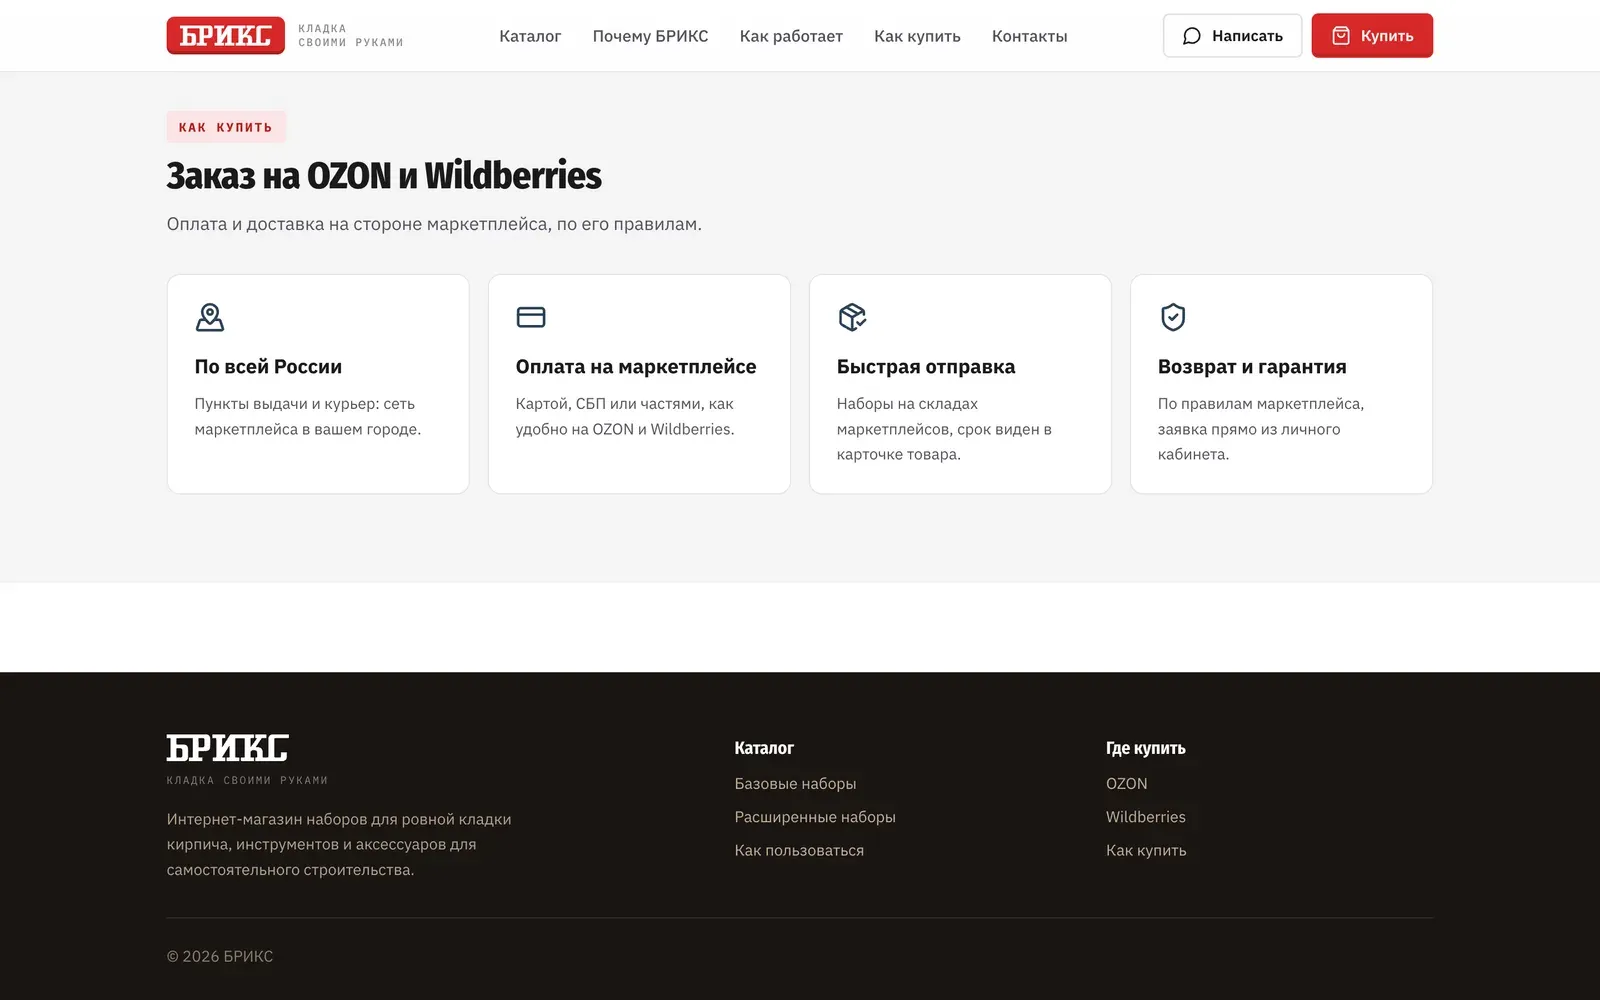Screen dimensions: 1600x1000
Task: Select the Быстрая отправка card title
Action: click(926, 367)
